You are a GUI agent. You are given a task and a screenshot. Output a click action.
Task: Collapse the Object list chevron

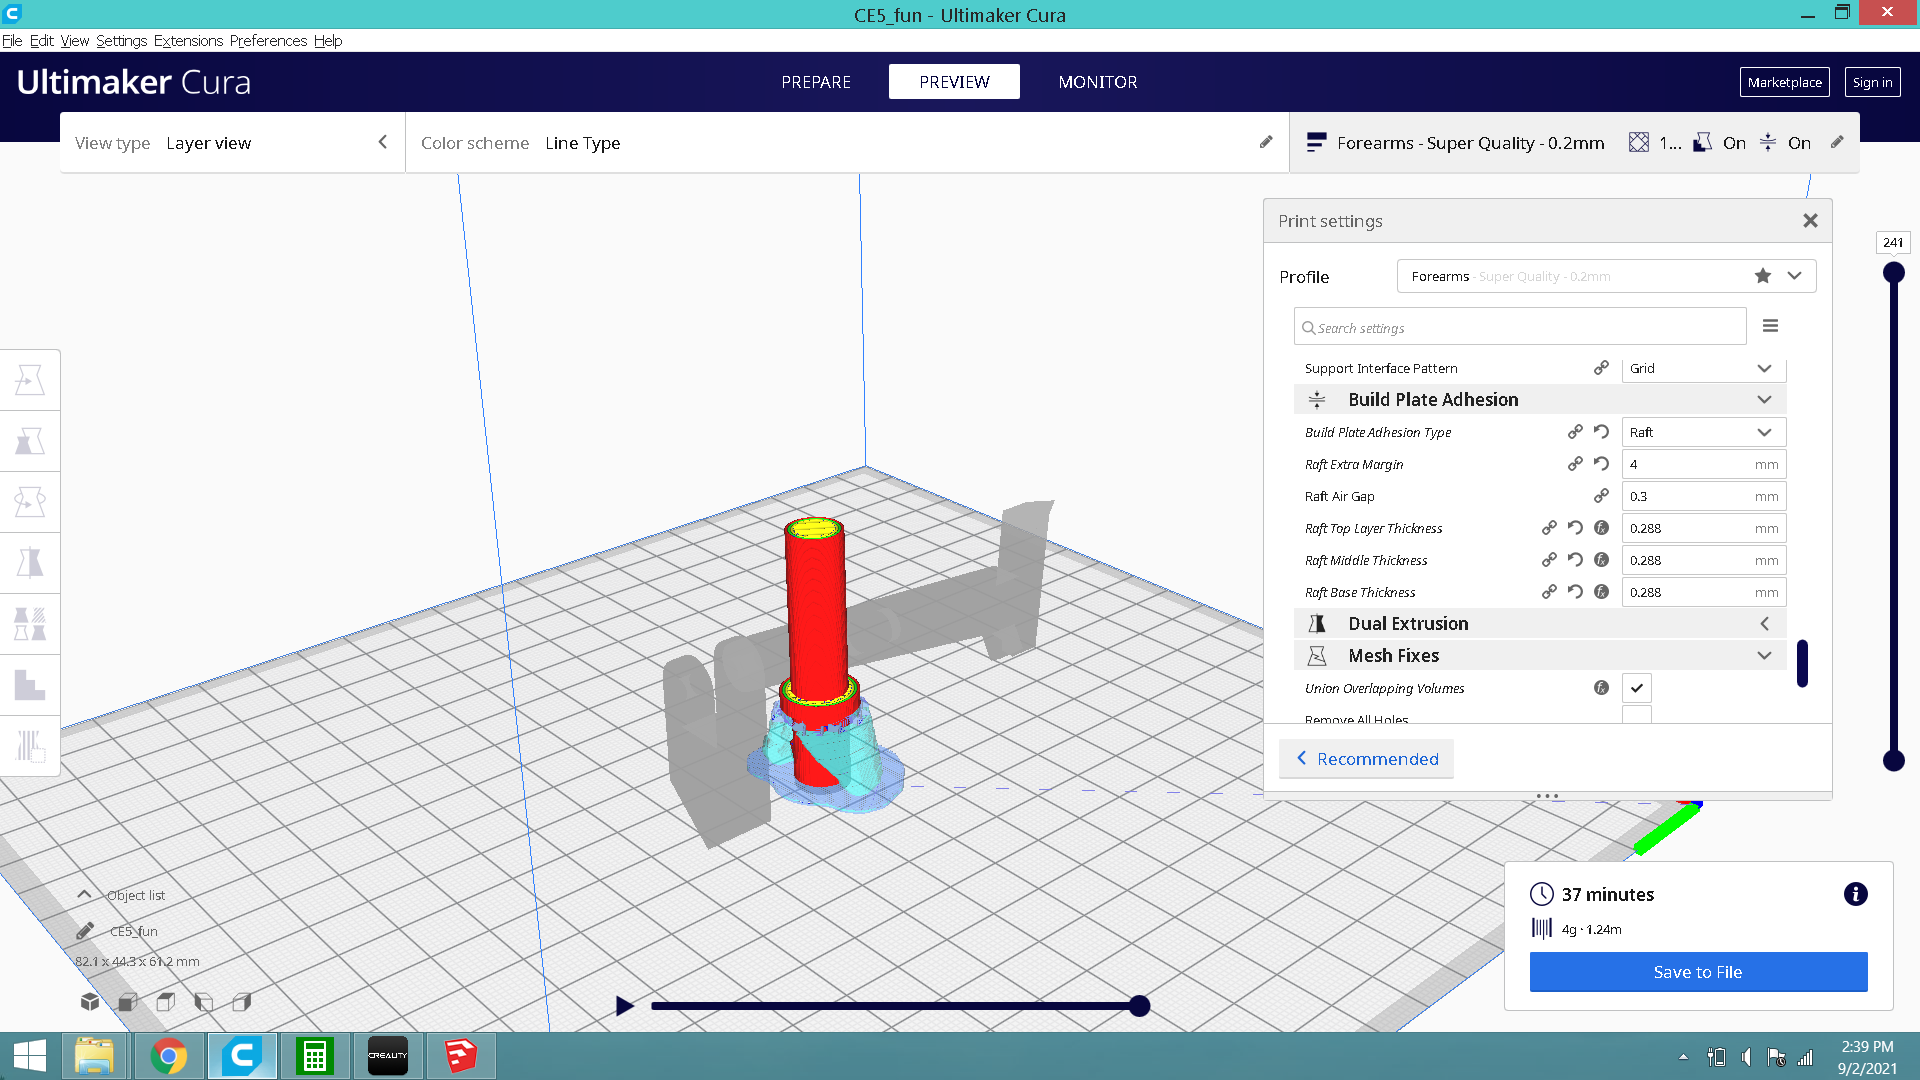(x=84, y=894)
